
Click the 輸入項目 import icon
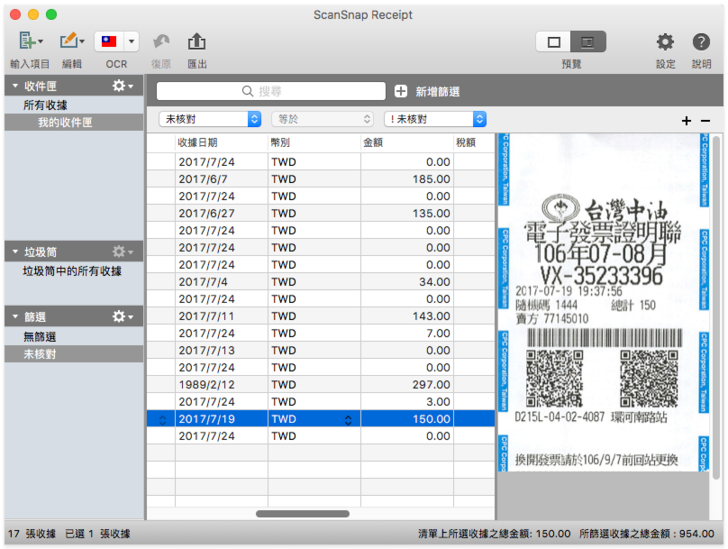point(29,42)
